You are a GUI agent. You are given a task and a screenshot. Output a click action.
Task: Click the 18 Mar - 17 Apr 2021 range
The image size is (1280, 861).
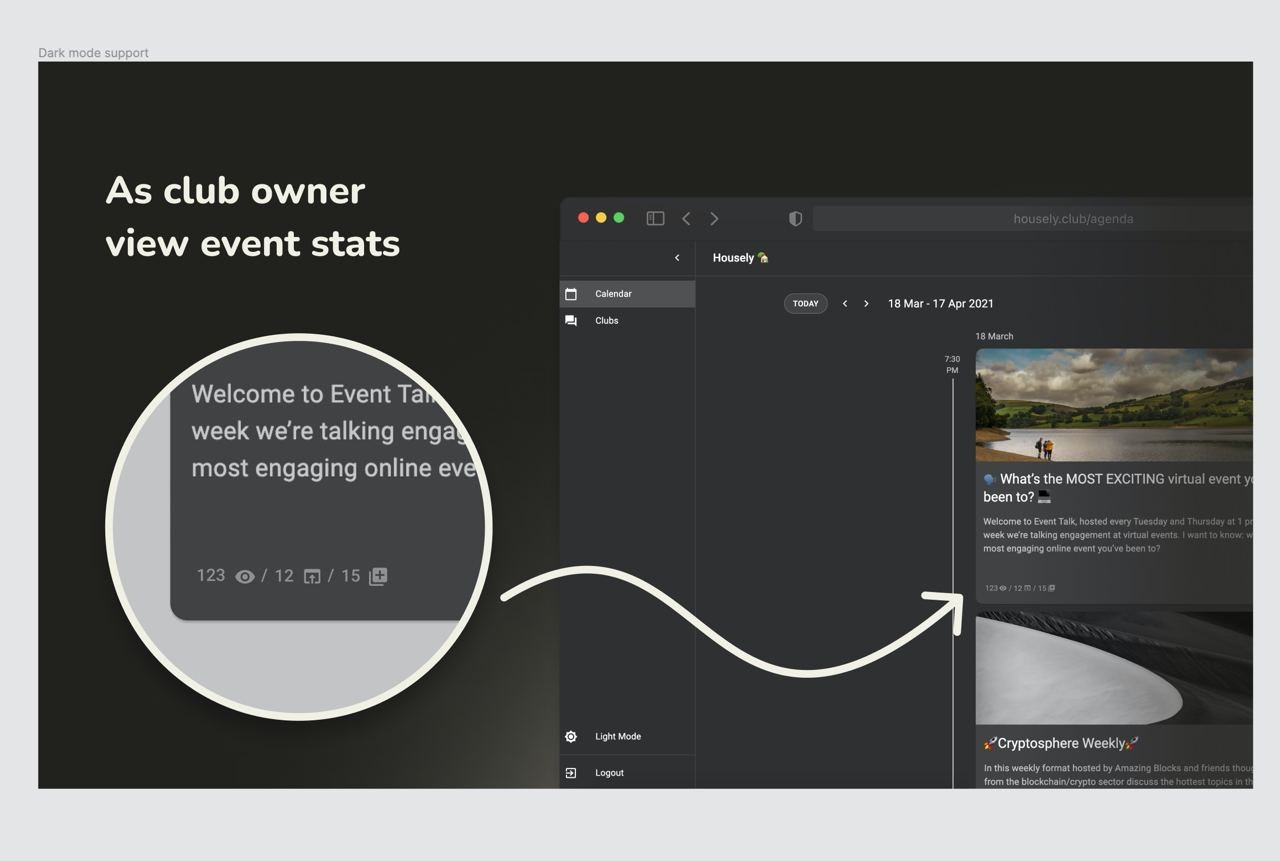point(941,304)
